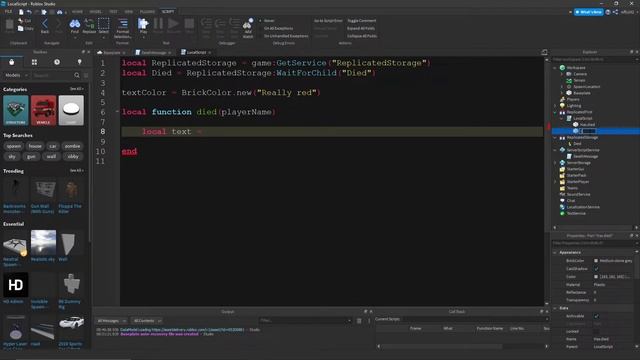Click the BrickColor swatch in Properties
This screenshot has height=360, width=640.
tap(596, 260)
